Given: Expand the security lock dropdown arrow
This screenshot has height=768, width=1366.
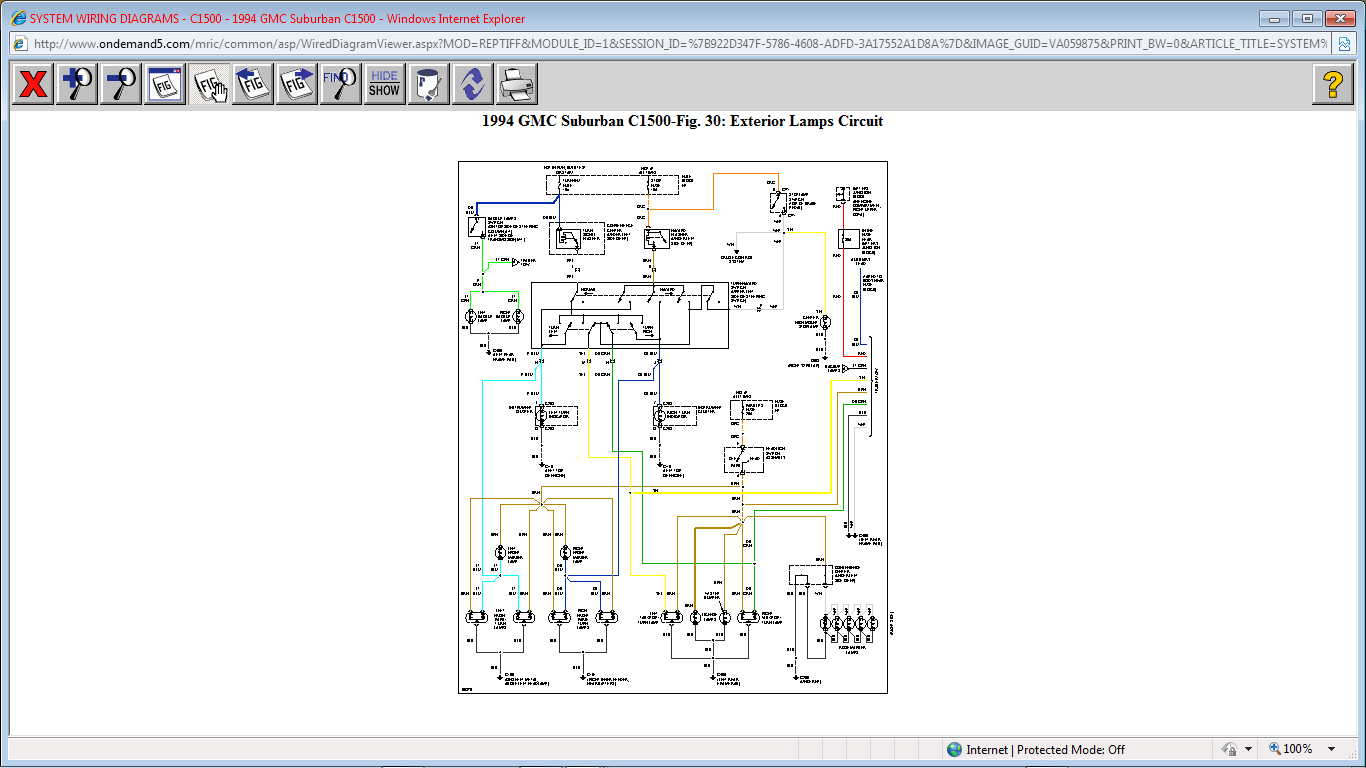Looking at the screenshot, I should (x=1248, y=749).
